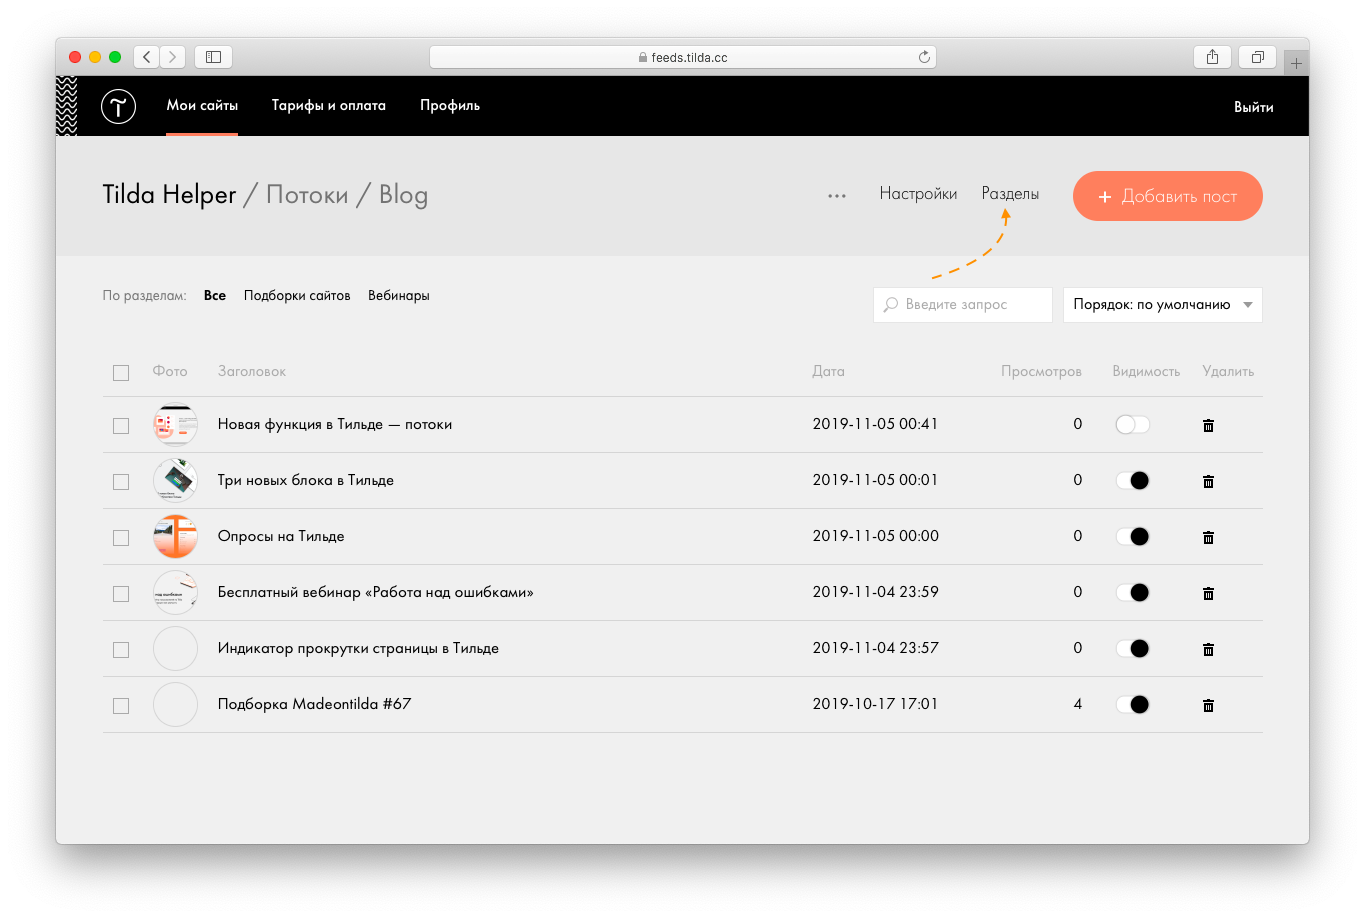Select all posts with the header checkbox

click(121, 373)
